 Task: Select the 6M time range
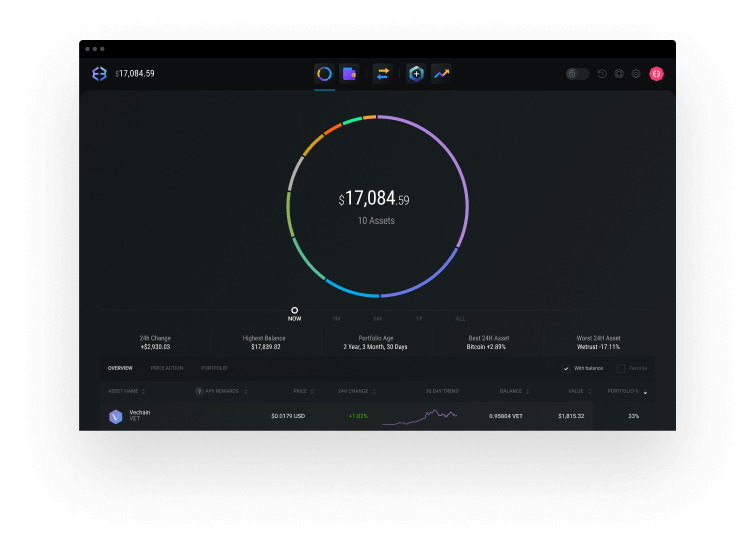[377, 319]
